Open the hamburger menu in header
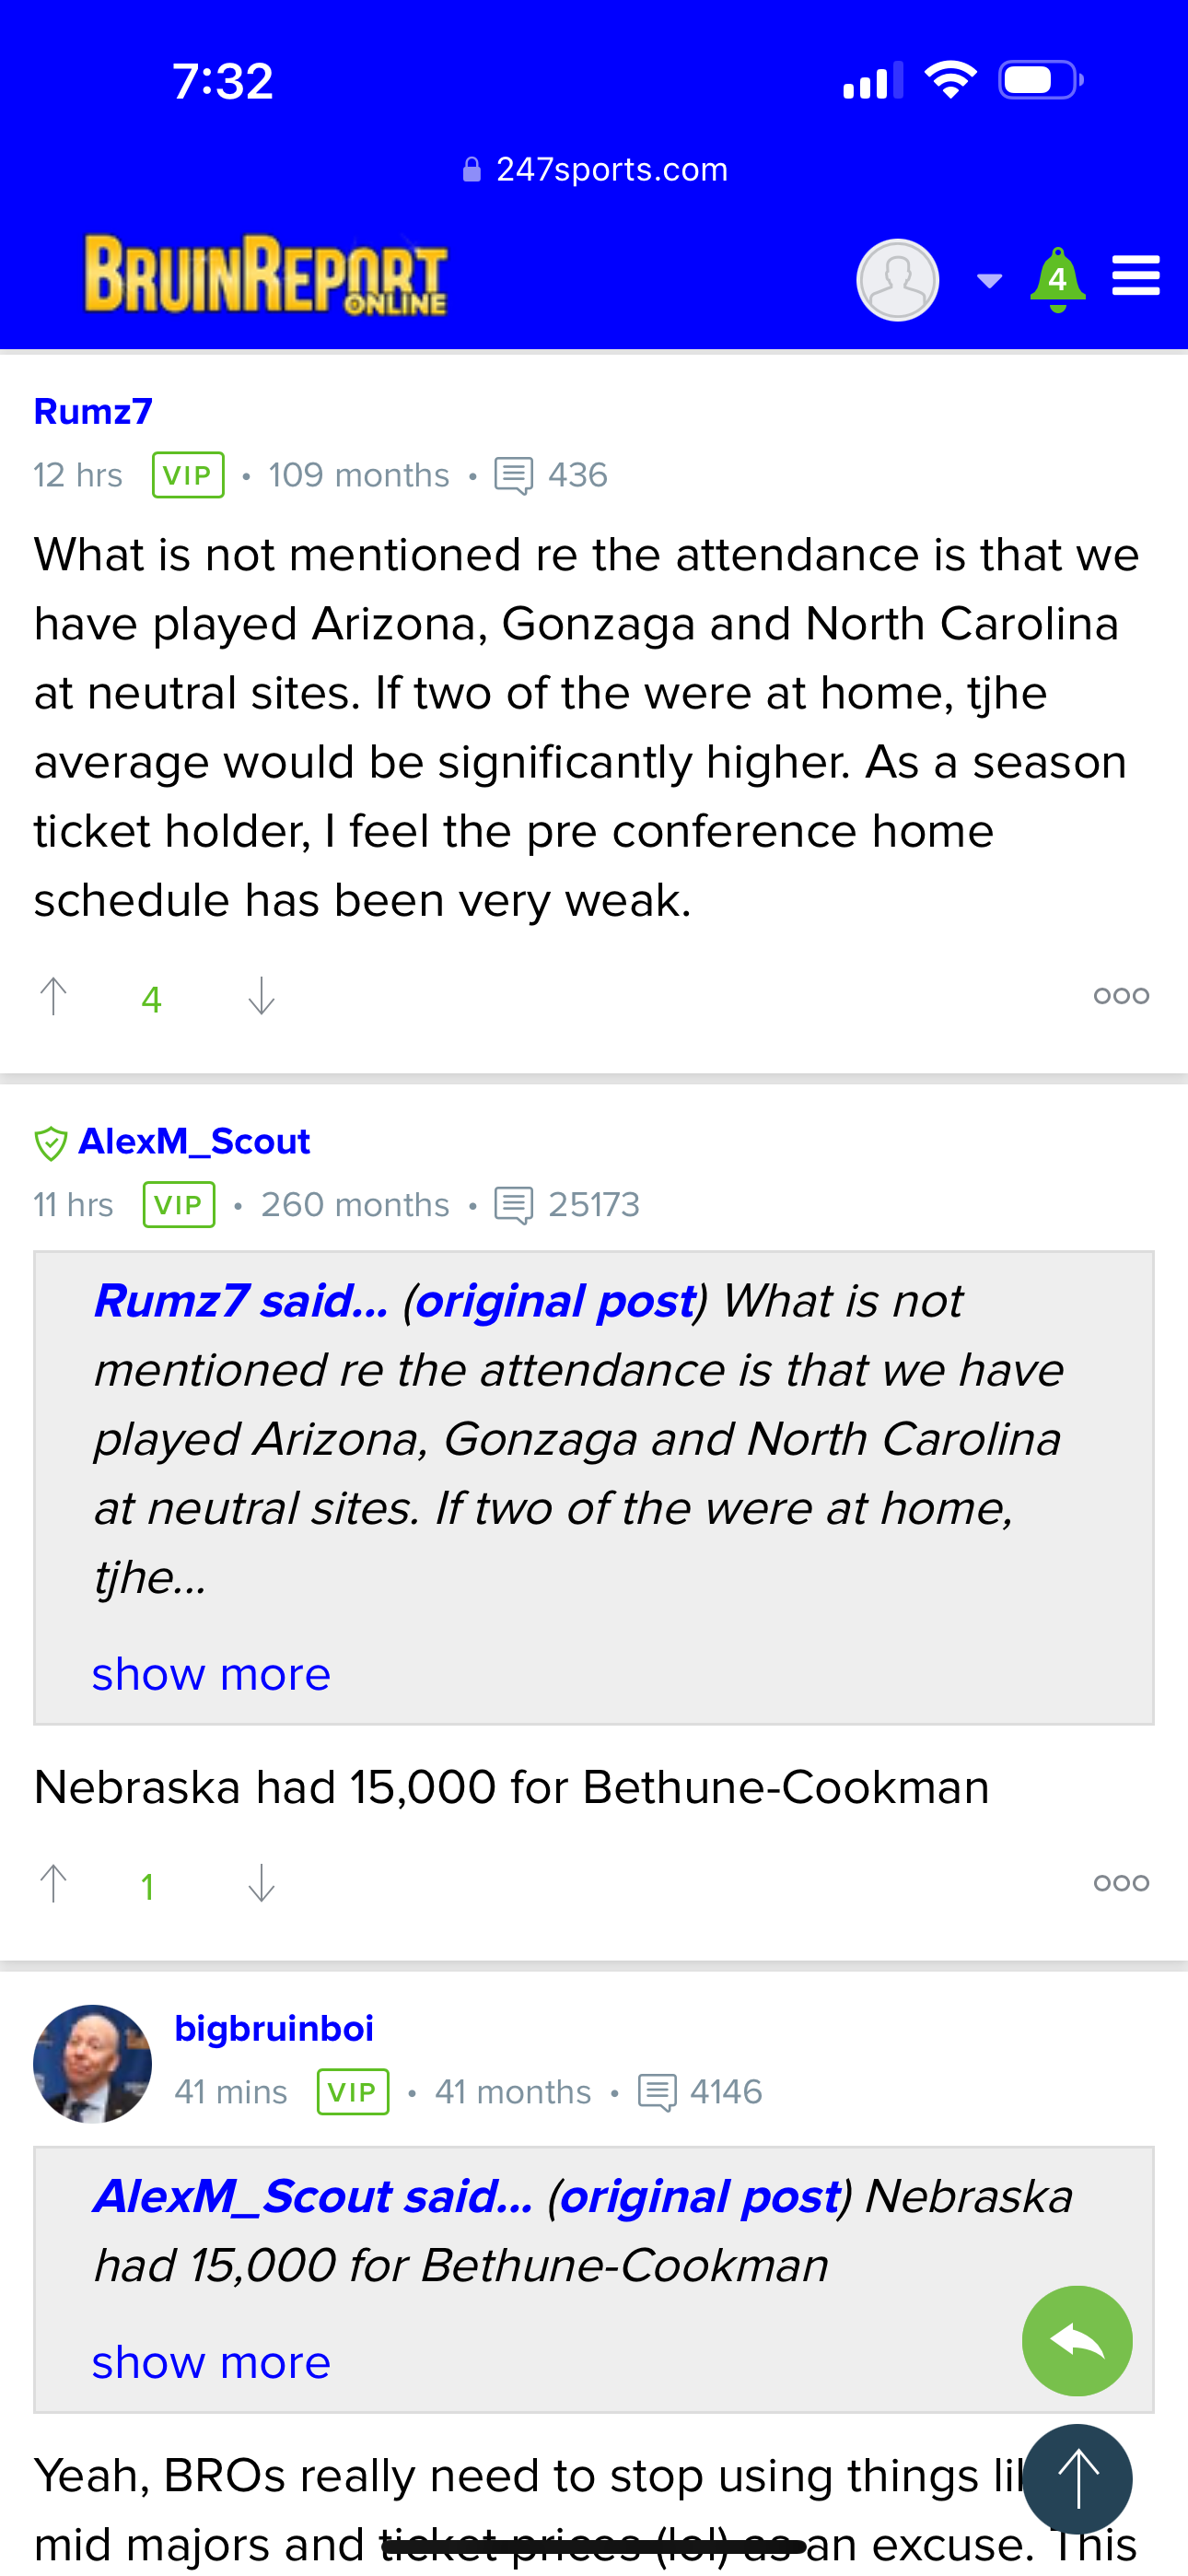This screenshot has width=1188, height=2576. tap(1135, 276)
